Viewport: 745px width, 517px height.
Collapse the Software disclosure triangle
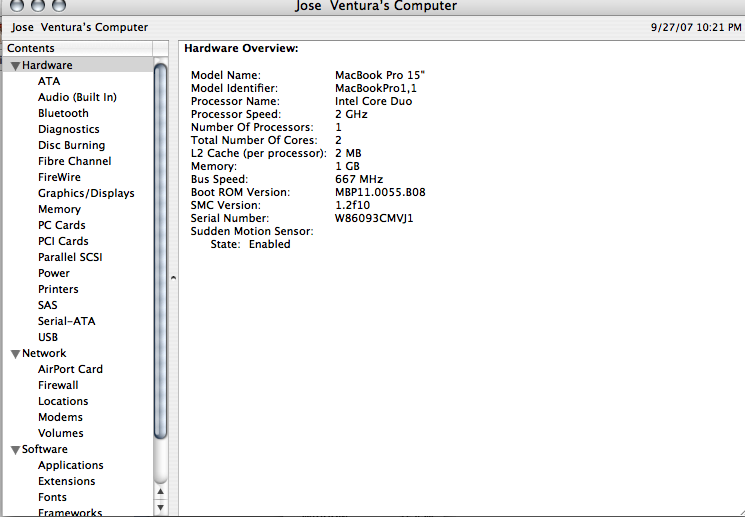15,450
